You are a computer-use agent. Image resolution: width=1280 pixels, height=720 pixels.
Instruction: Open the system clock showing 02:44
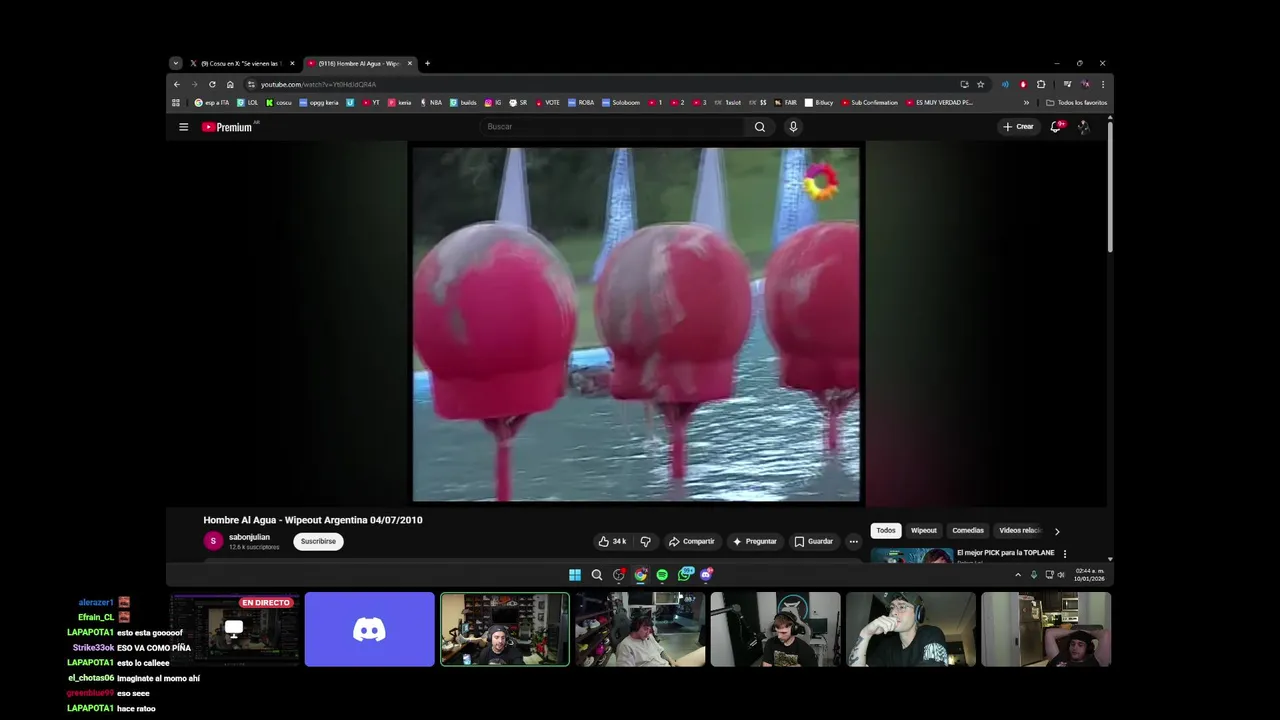pos(1089,575)
